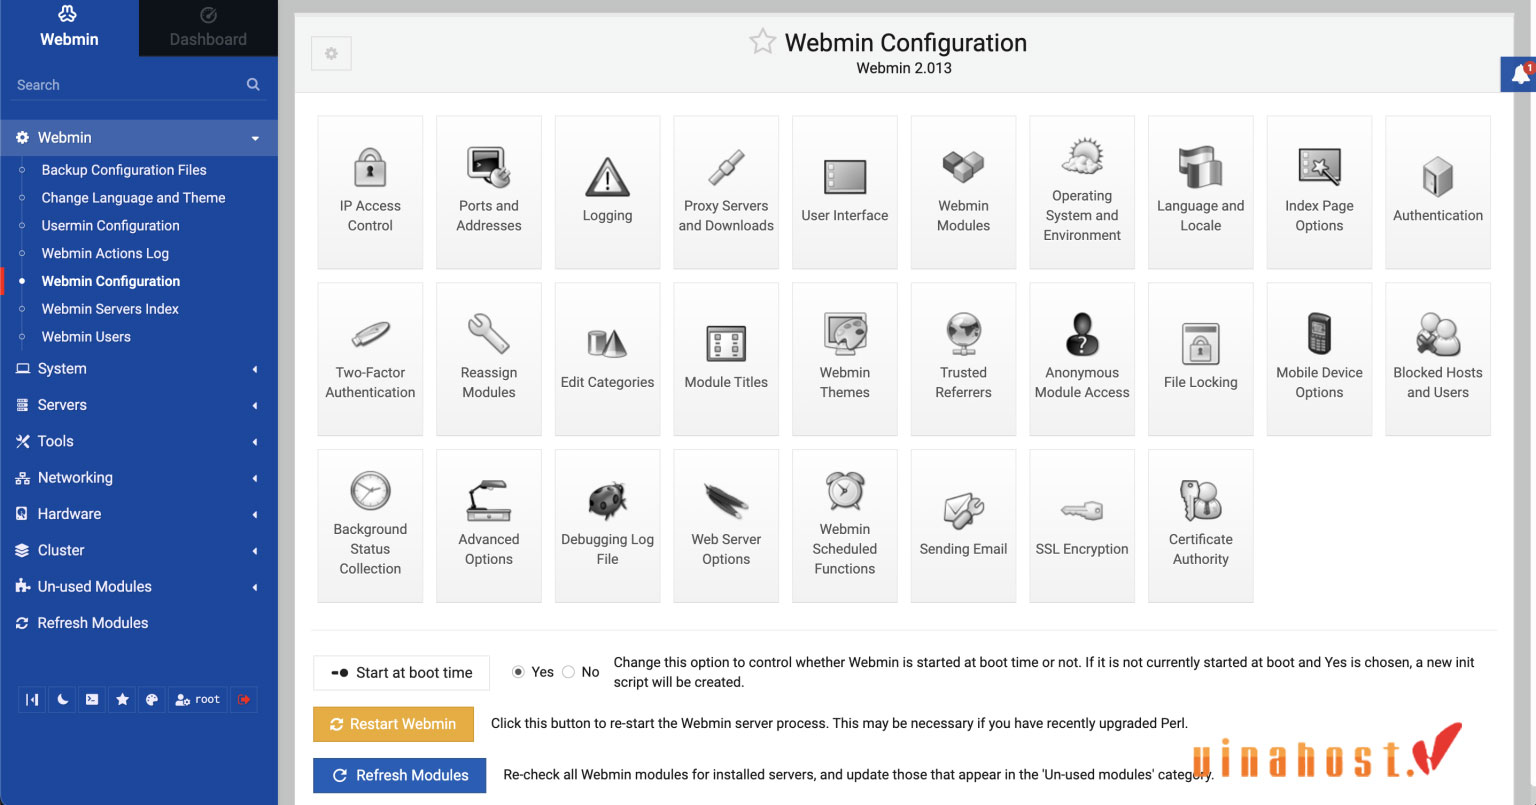Image resolution: width=1536 pixels, height=805 pixels.
Task: Open favorites with the sidebar star icon
Action: pos(122,700)
